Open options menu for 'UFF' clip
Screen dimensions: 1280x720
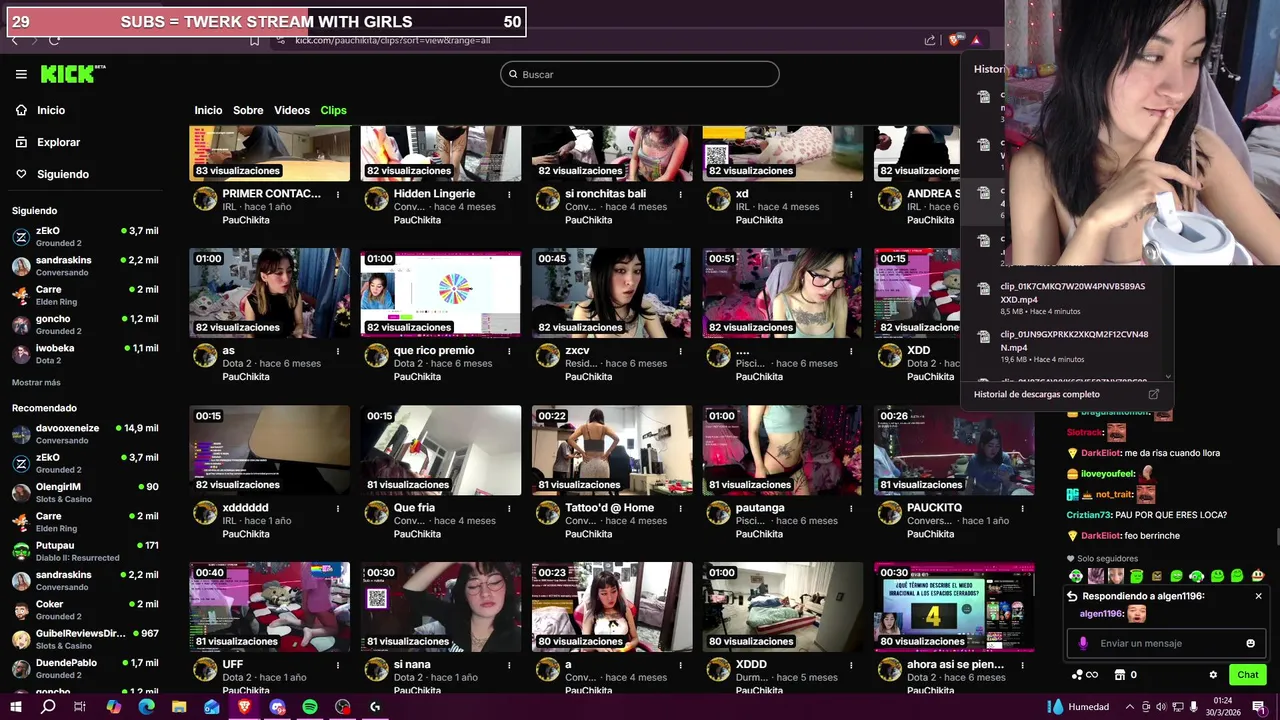(x=338, y=665)
